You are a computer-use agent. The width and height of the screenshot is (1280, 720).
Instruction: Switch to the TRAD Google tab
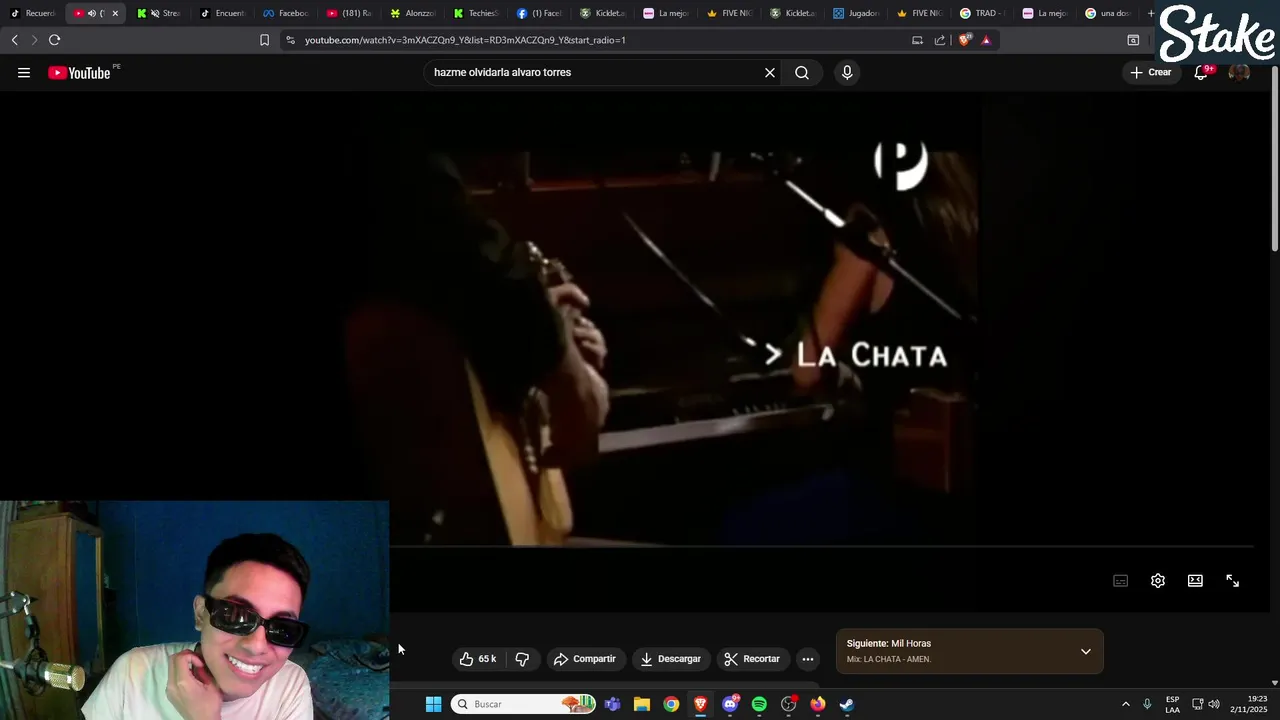(982, 13)
